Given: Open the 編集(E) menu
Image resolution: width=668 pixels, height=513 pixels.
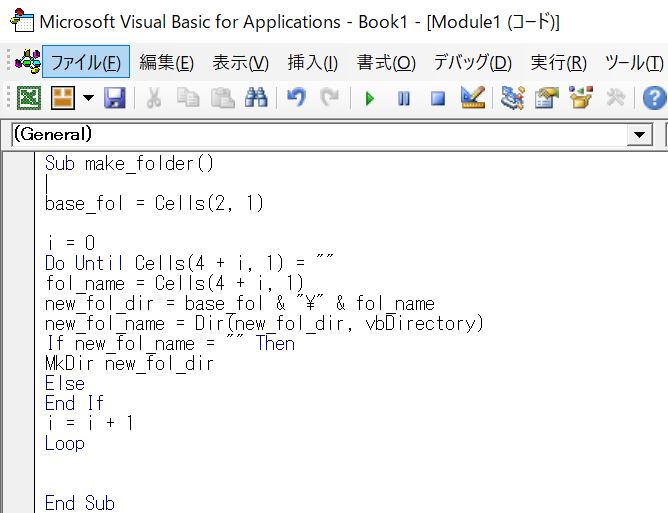Looking at the screenshot, I should tap(167, 63).
